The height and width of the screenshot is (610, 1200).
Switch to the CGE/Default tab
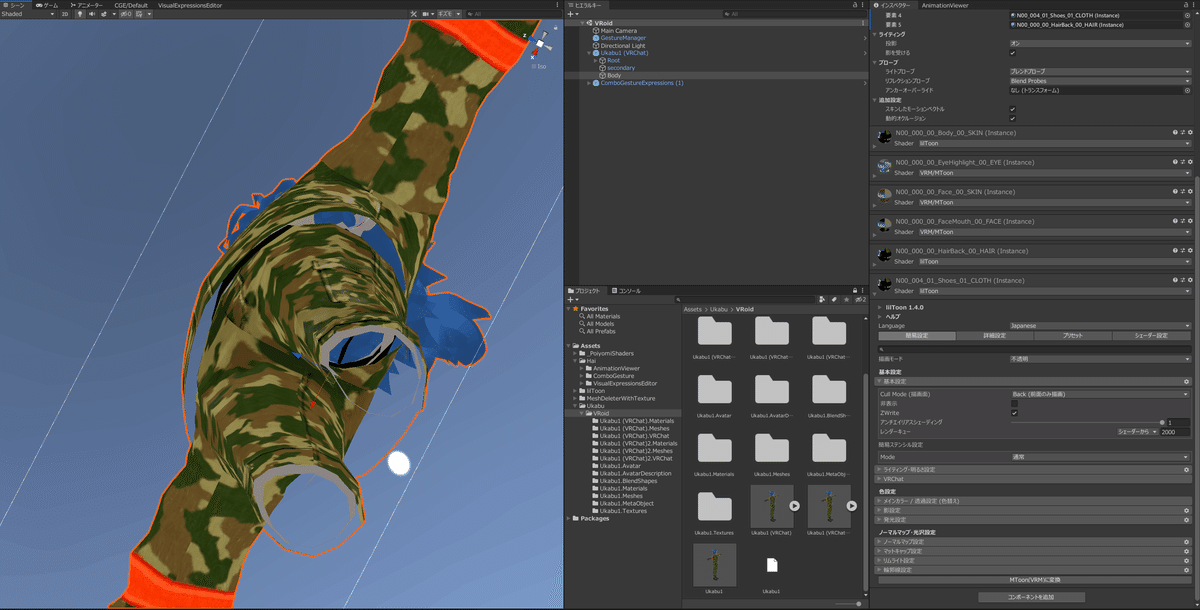click(131, 5)
